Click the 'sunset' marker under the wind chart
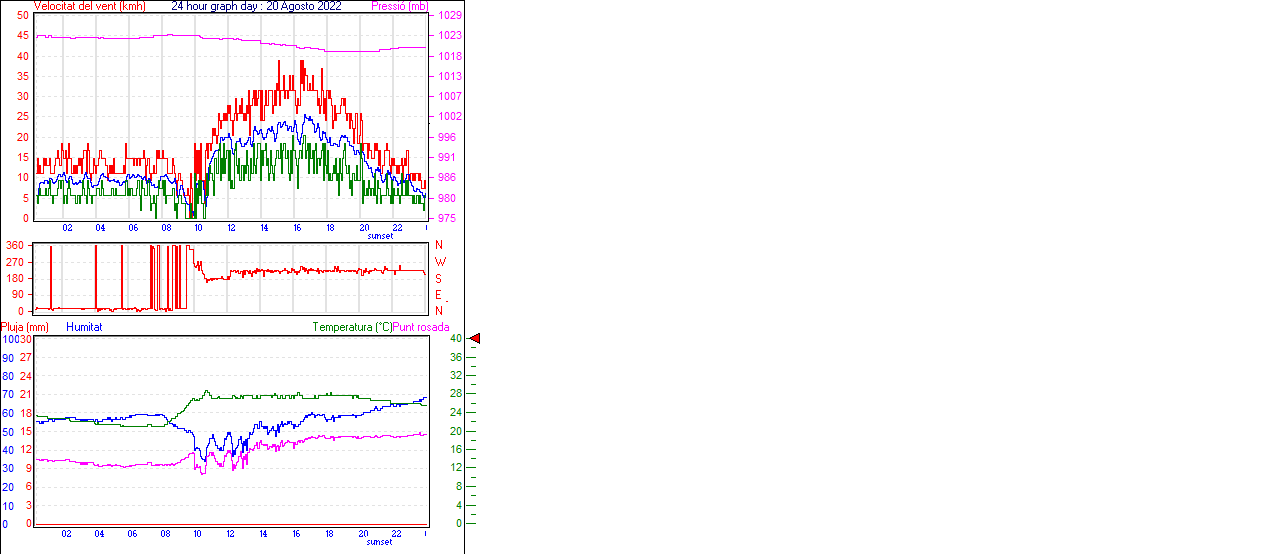 [380, 236]
